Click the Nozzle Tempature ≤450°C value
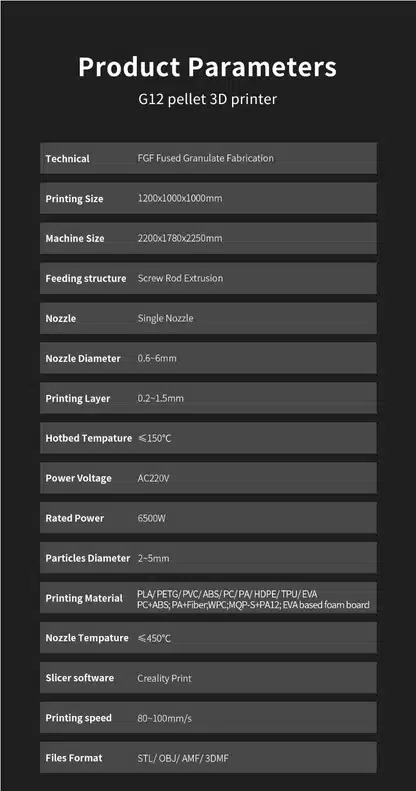The height and width of the screenshot is (791, 416). tap(154, 639)
